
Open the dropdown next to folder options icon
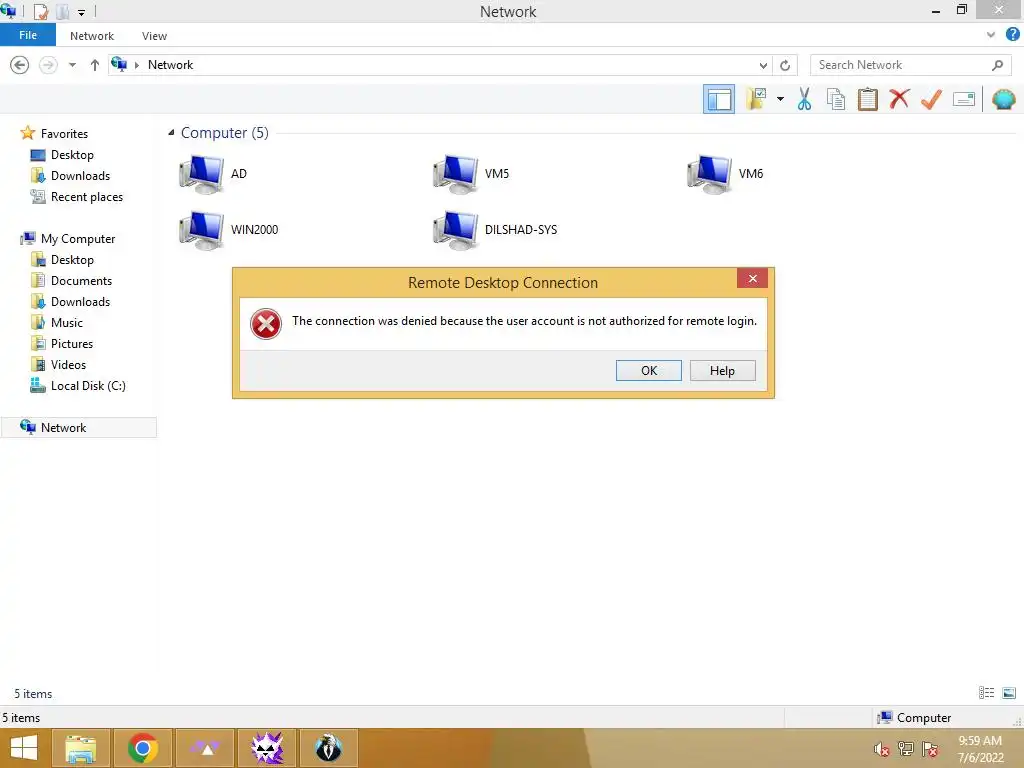[x=780, y=99]
